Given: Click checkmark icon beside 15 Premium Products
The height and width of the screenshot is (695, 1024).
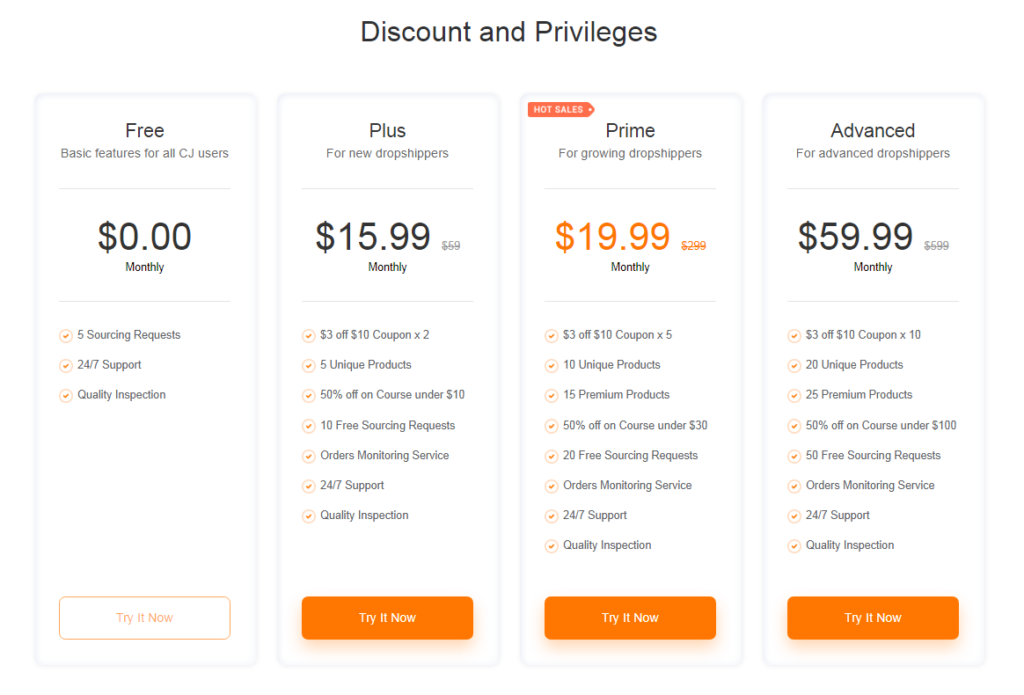Looking at the screenshot, I should 552,396.
